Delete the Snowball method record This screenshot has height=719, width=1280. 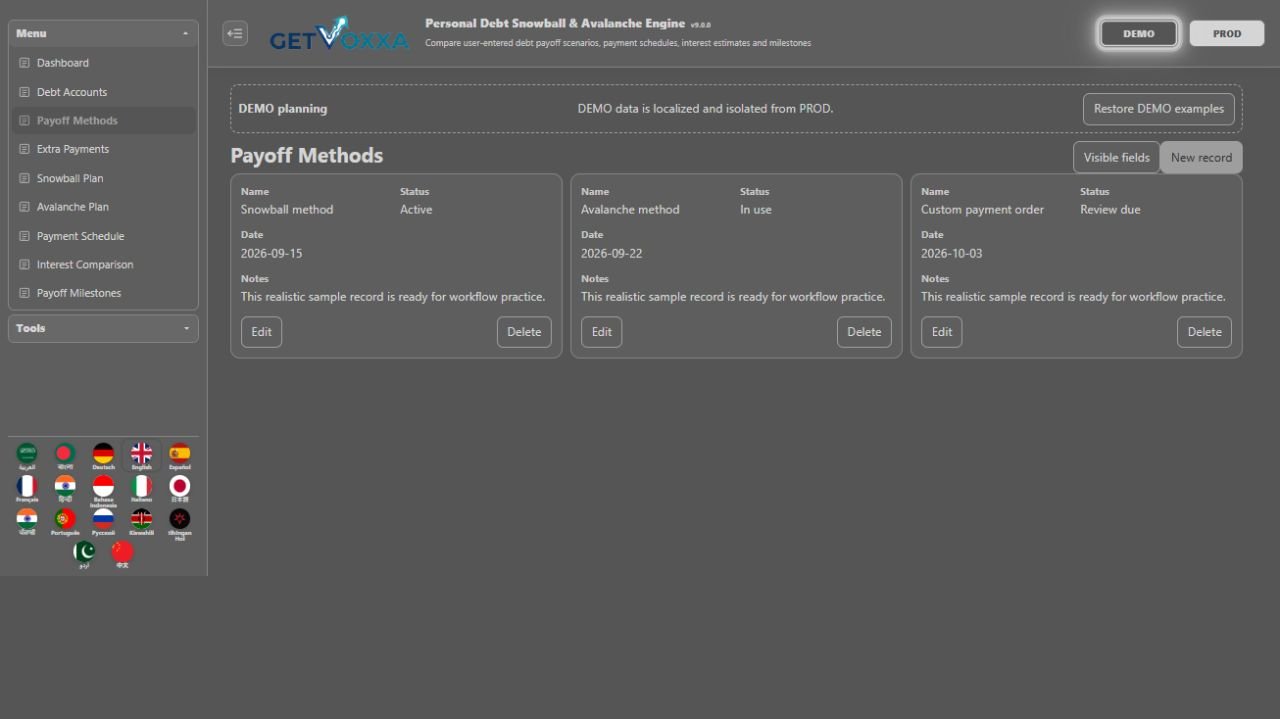[x=524, y=332]
